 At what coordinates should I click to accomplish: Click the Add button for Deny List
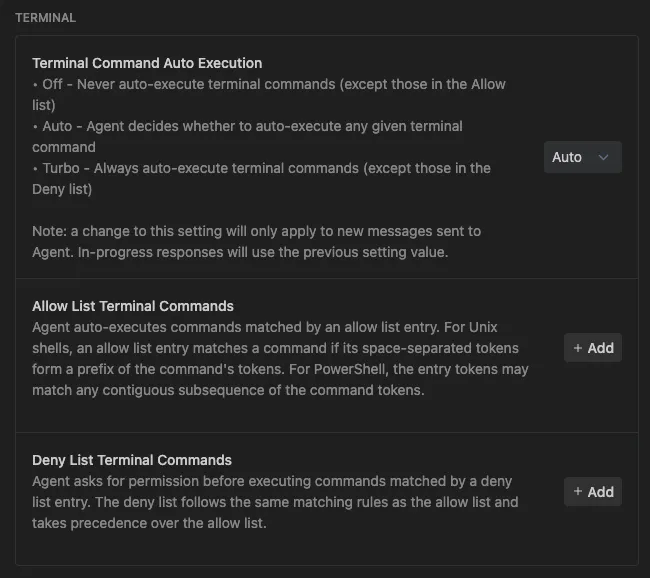tap(592, 492)
